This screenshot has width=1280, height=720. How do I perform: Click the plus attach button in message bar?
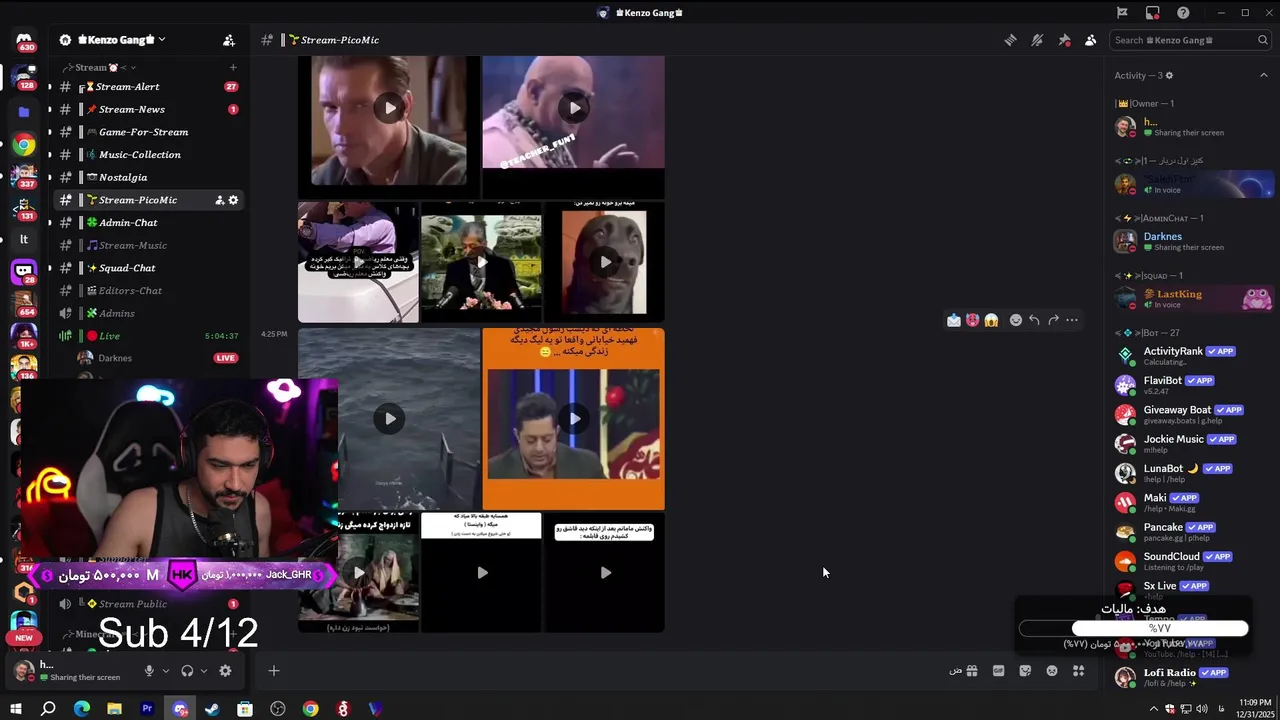(x=274, y=671)
